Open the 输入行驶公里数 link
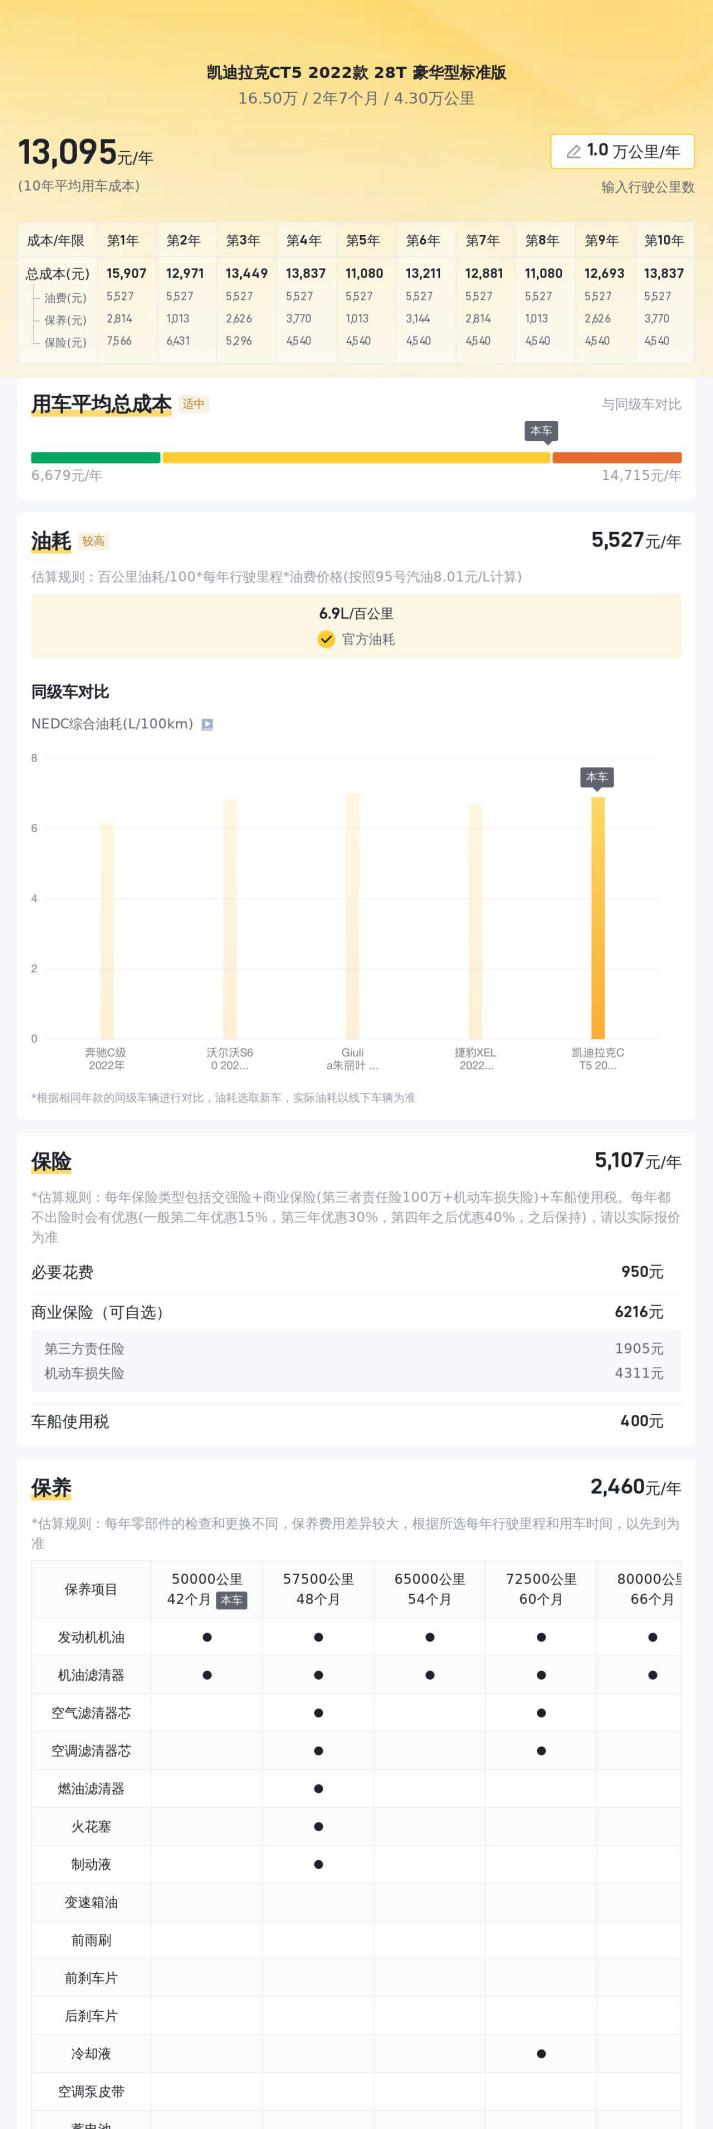The width and height of the screenshot is (713, 2129). coord(647,187)
